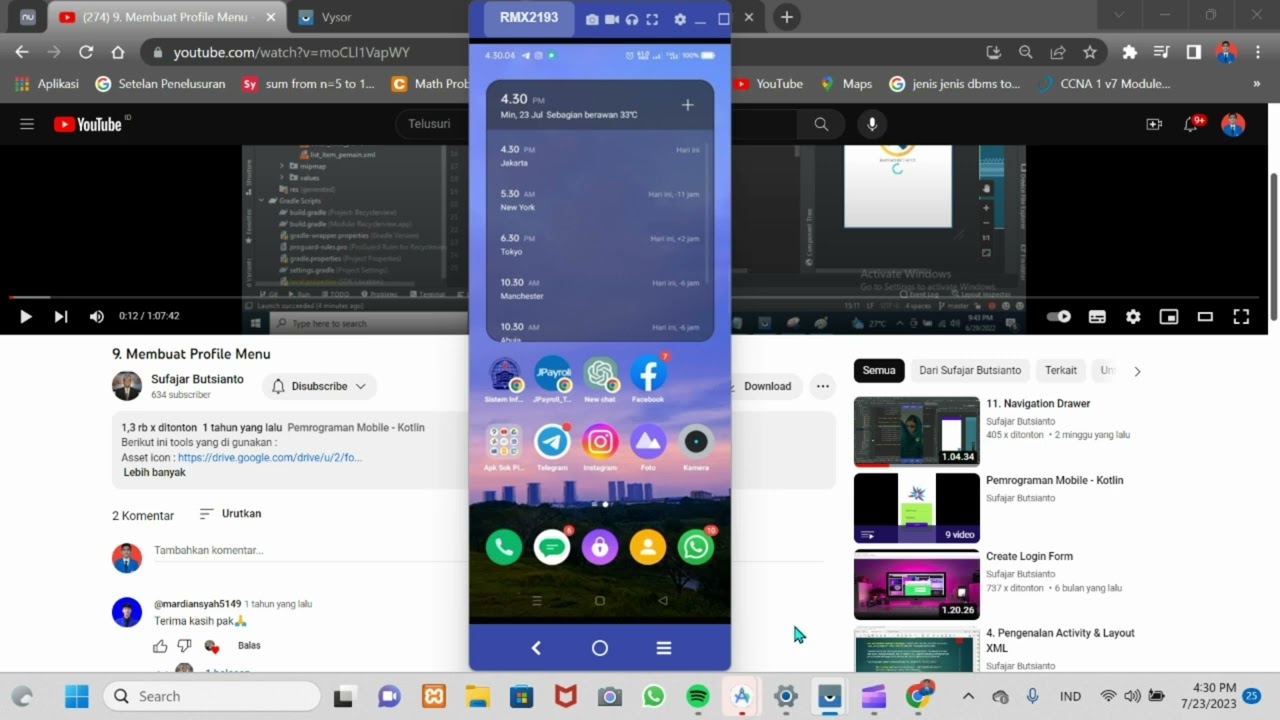Tap the Vysor home circle button

tap(600, 648)
